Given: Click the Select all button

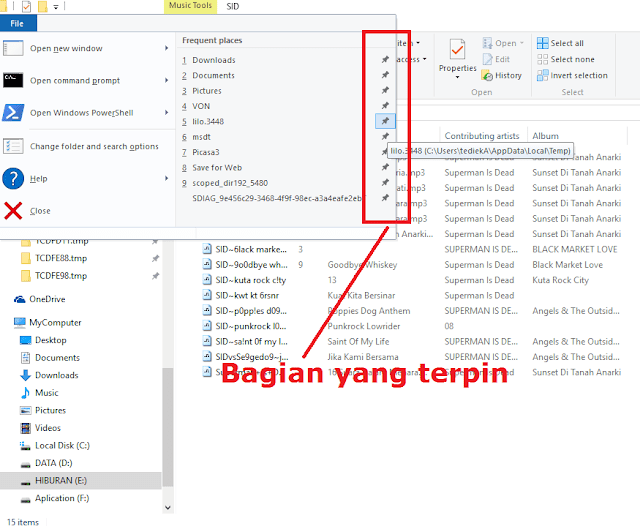Looking at the screenshot, I should 560,43.
